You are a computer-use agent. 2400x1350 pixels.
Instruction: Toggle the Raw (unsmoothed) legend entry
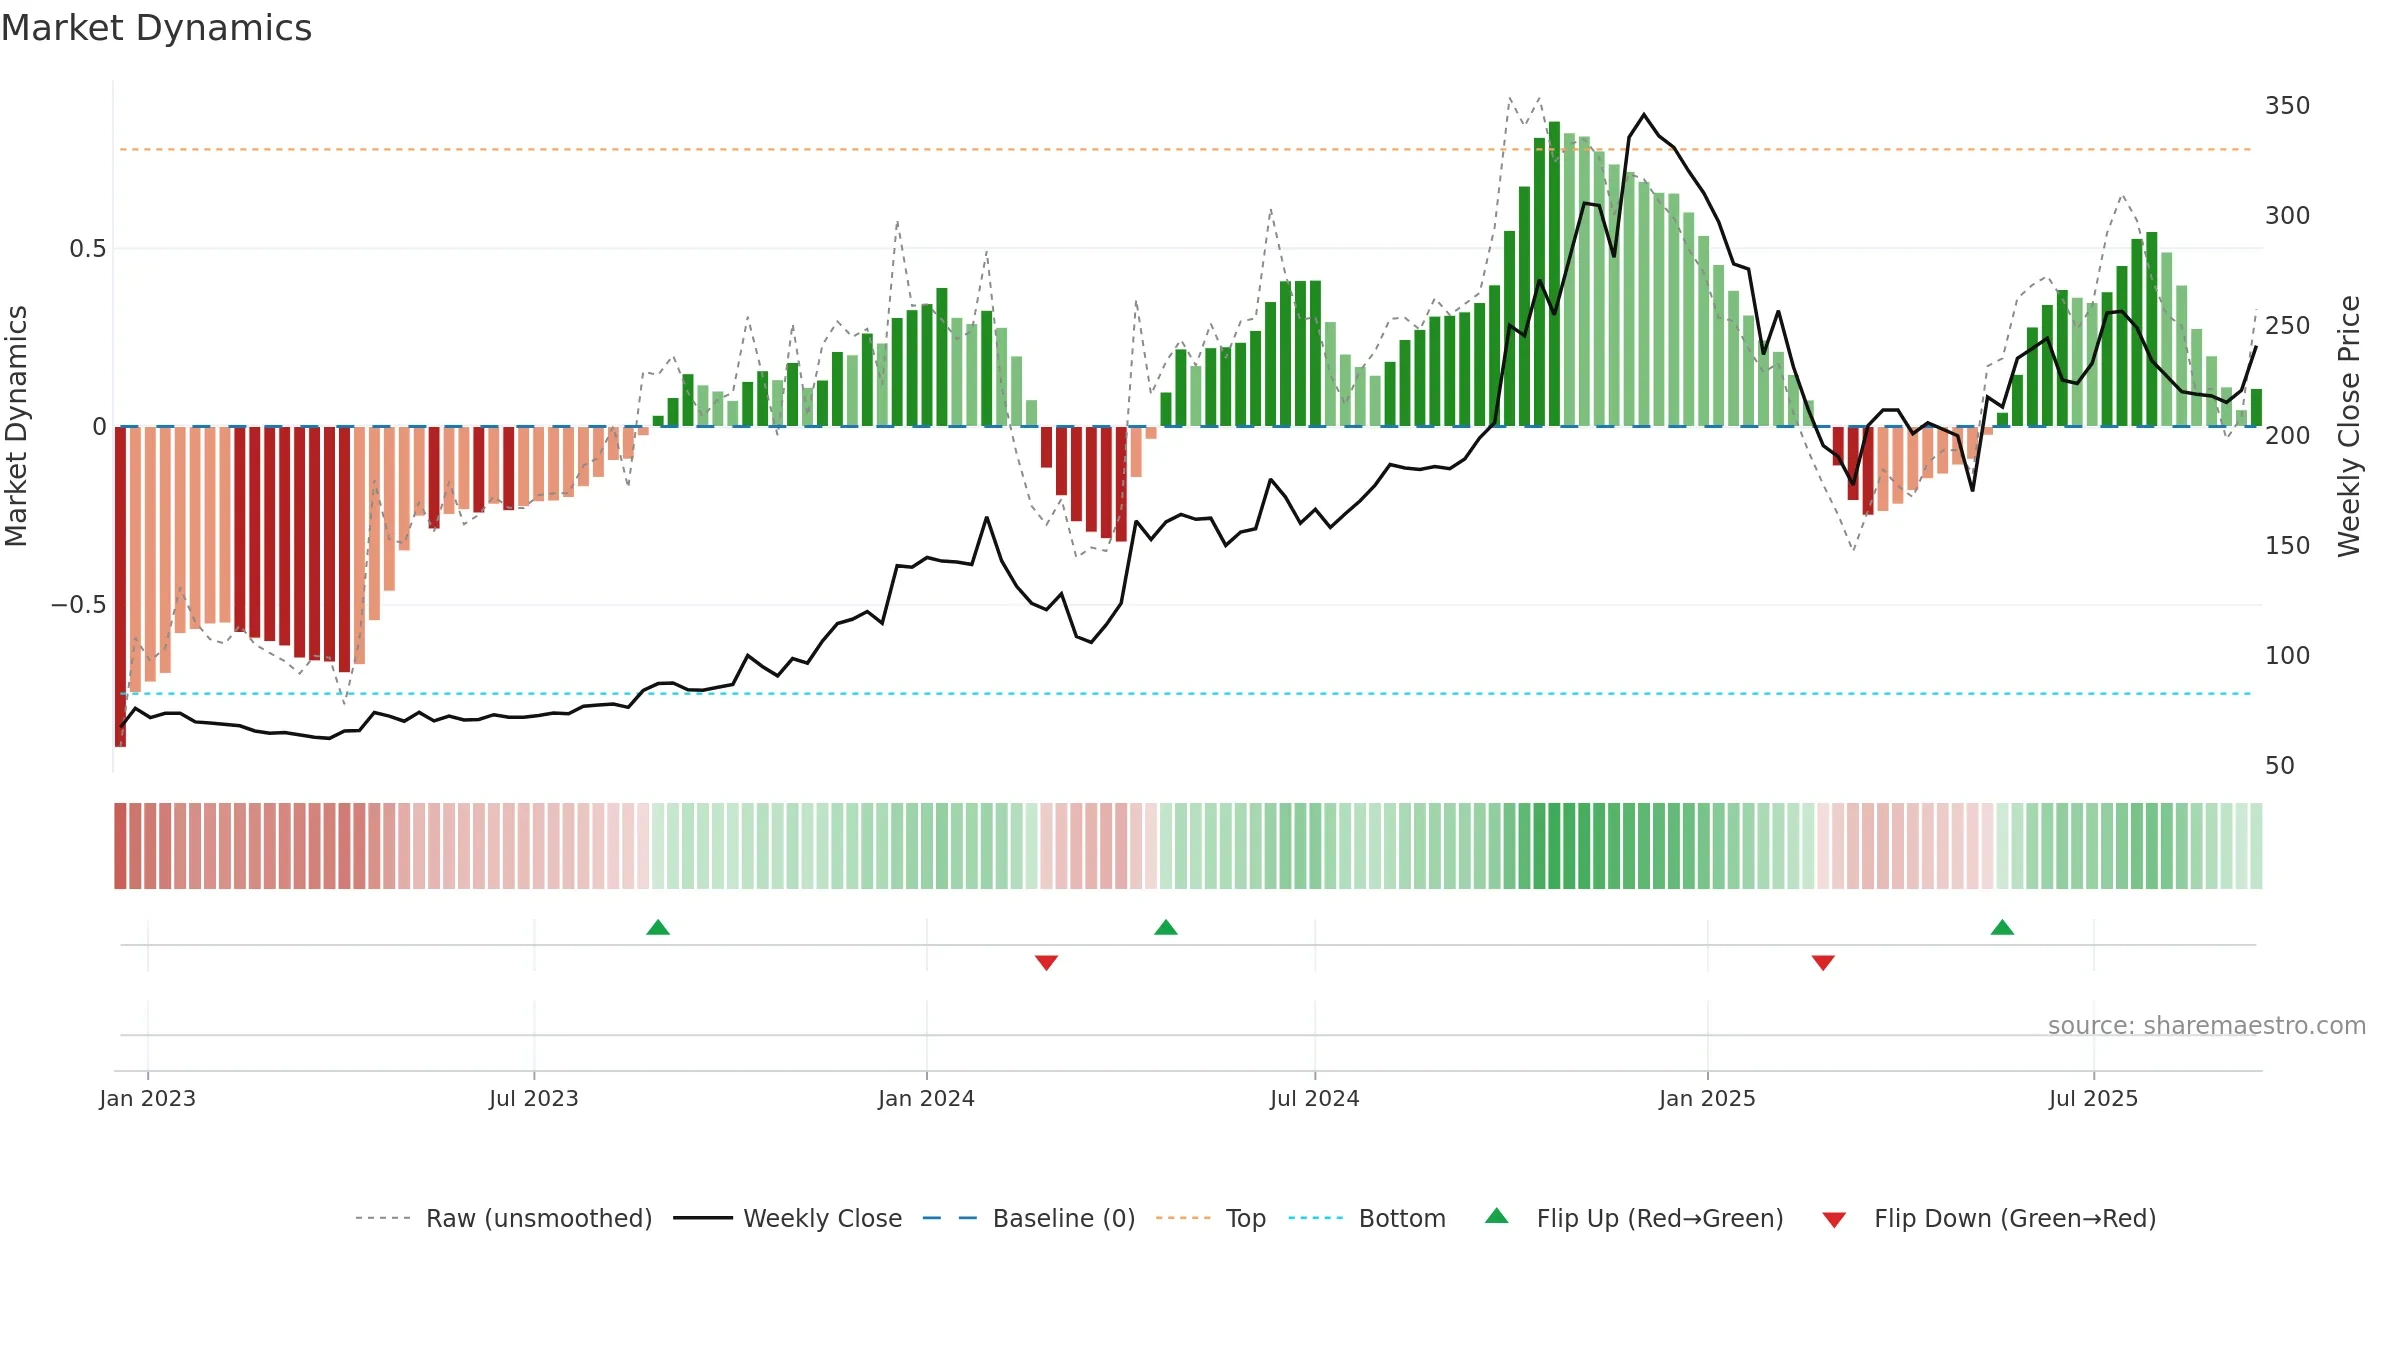503,1218
